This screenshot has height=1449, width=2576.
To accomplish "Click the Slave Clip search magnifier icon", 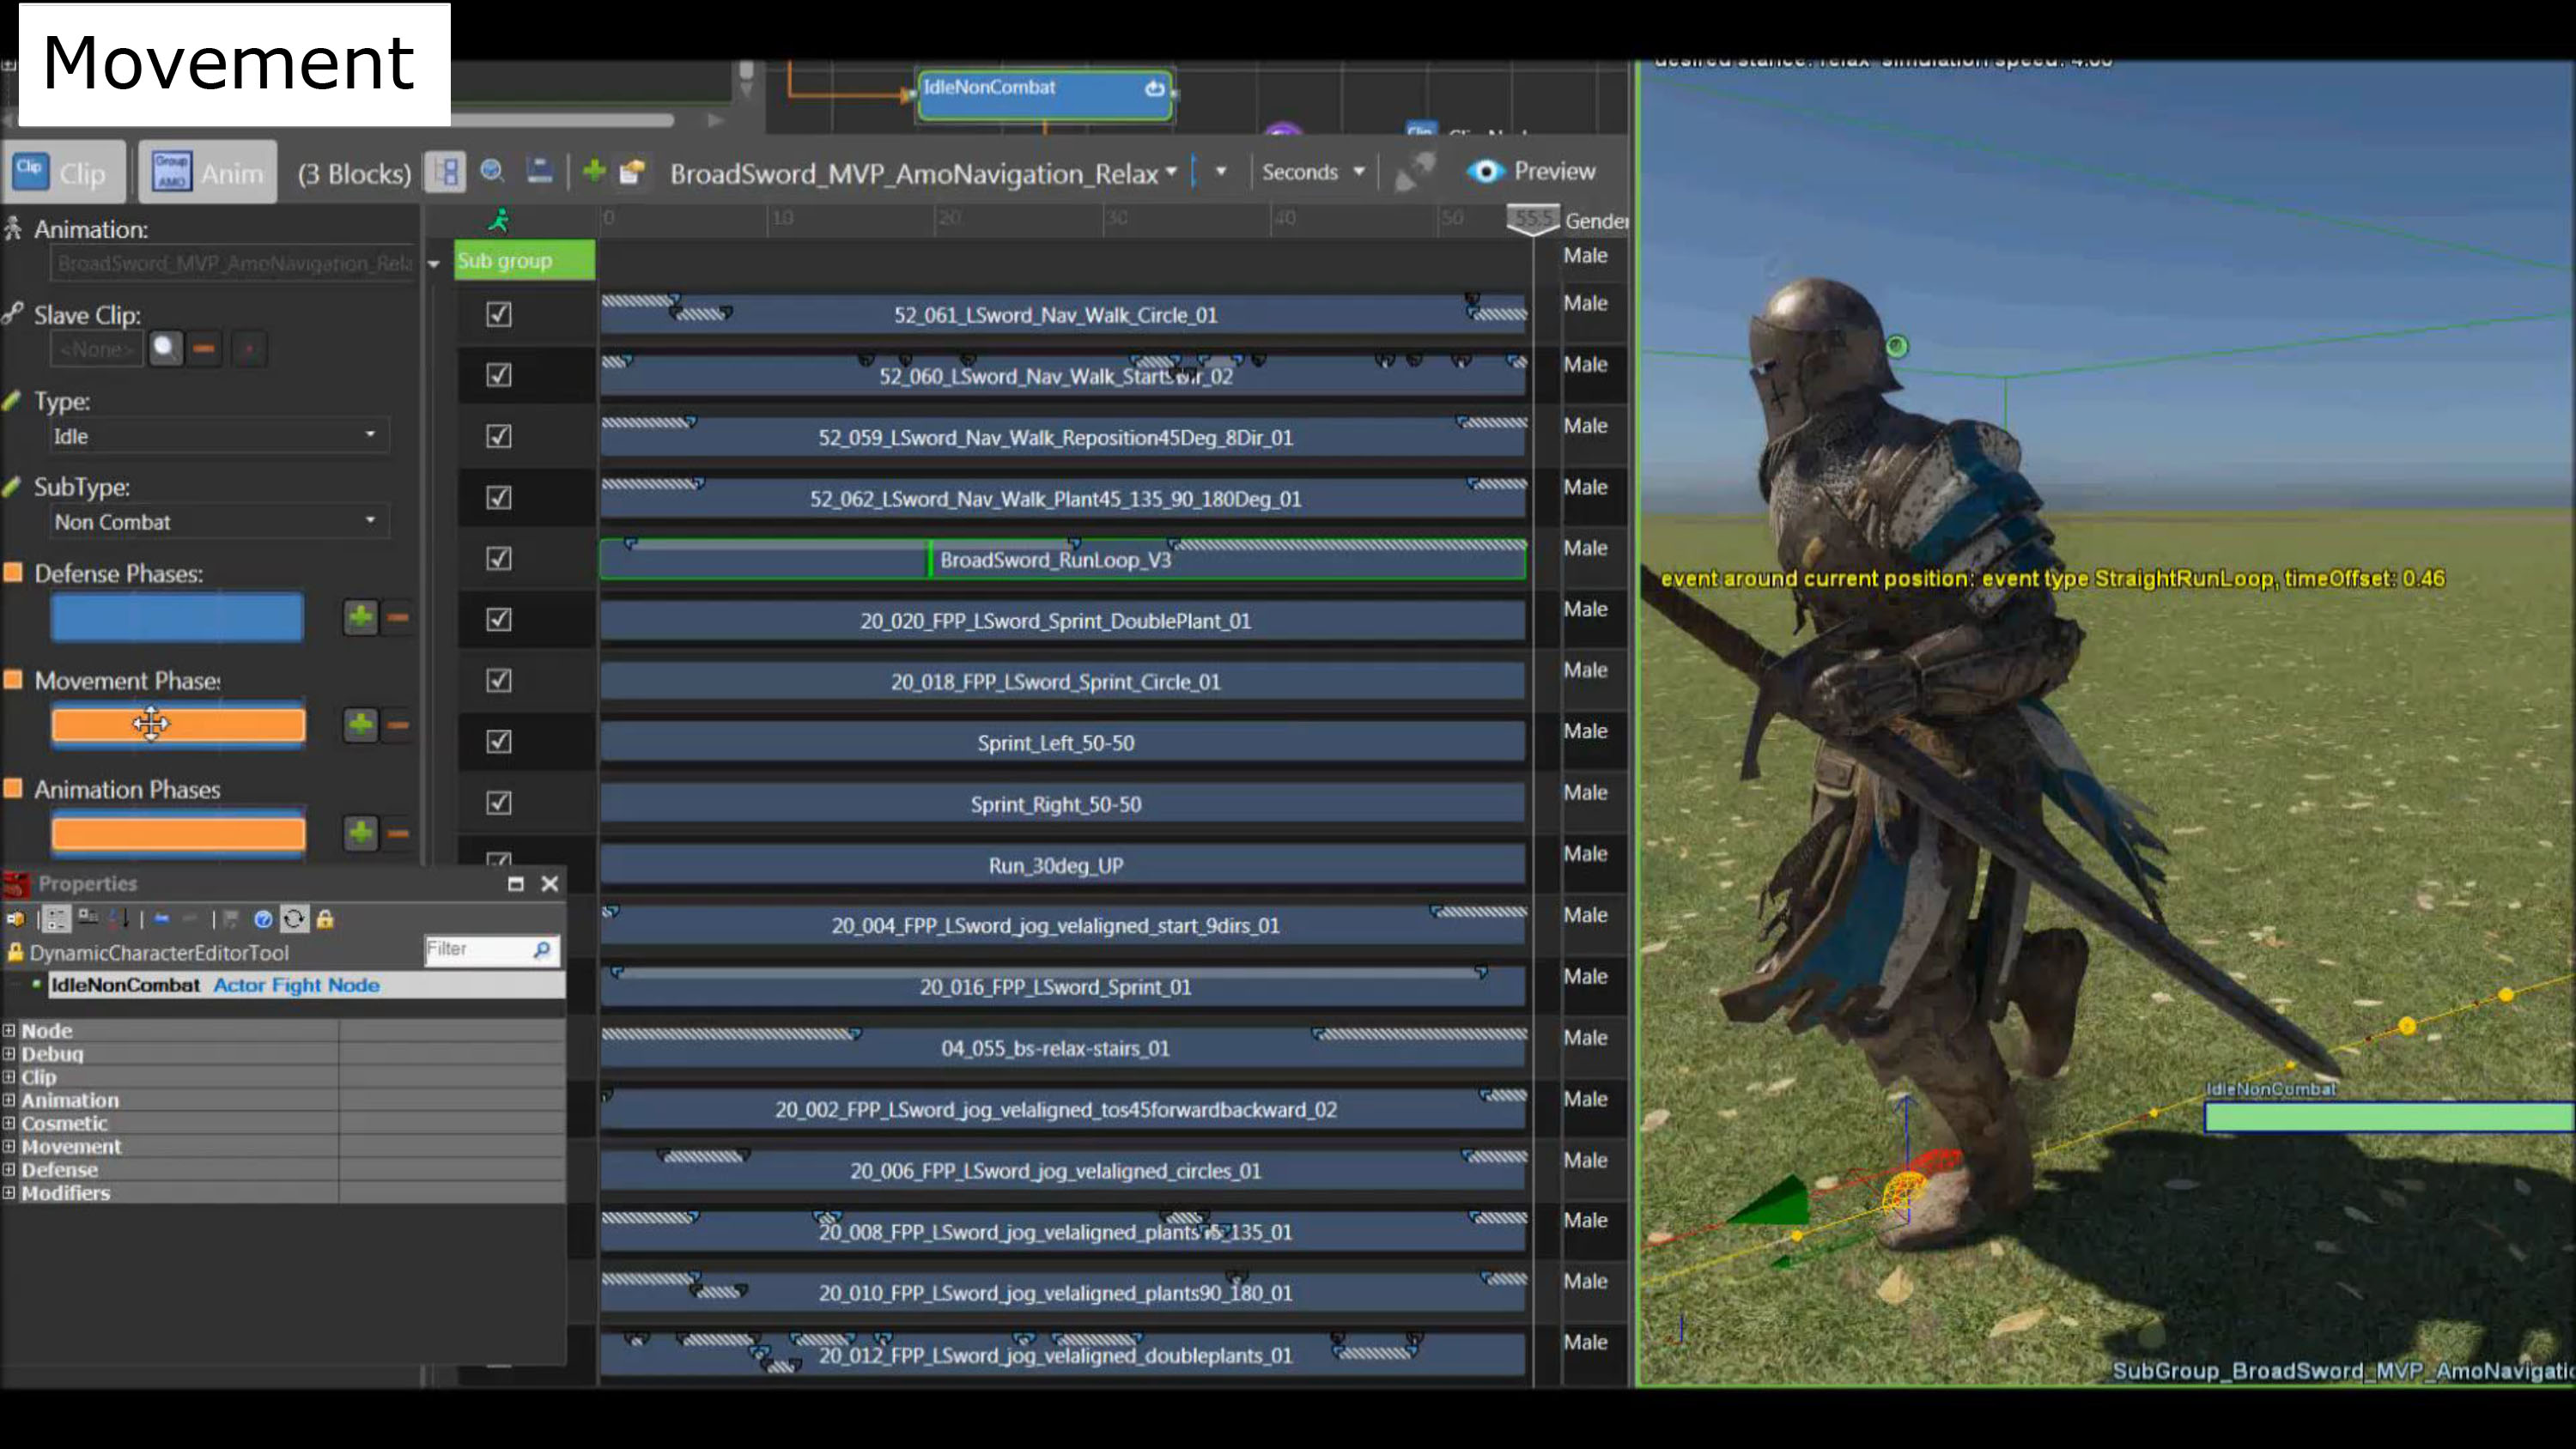I will tap(165, 349).
